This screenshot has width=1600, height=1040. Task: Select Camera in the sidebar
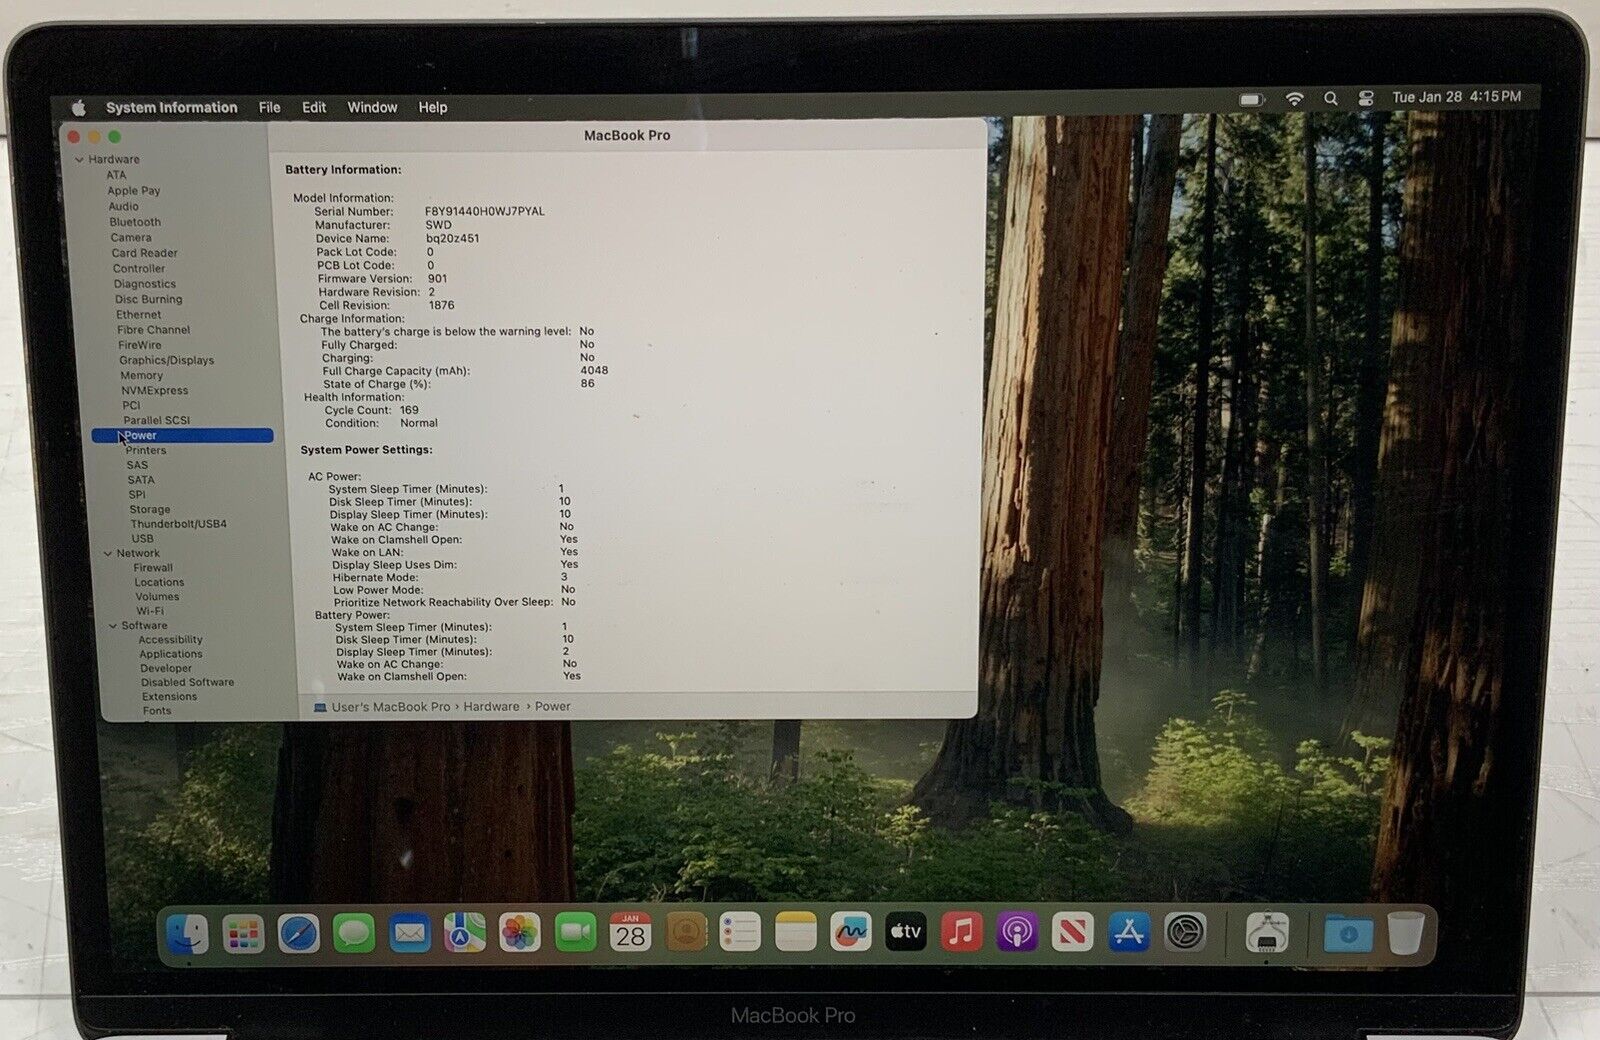click(x=131, y=237)
